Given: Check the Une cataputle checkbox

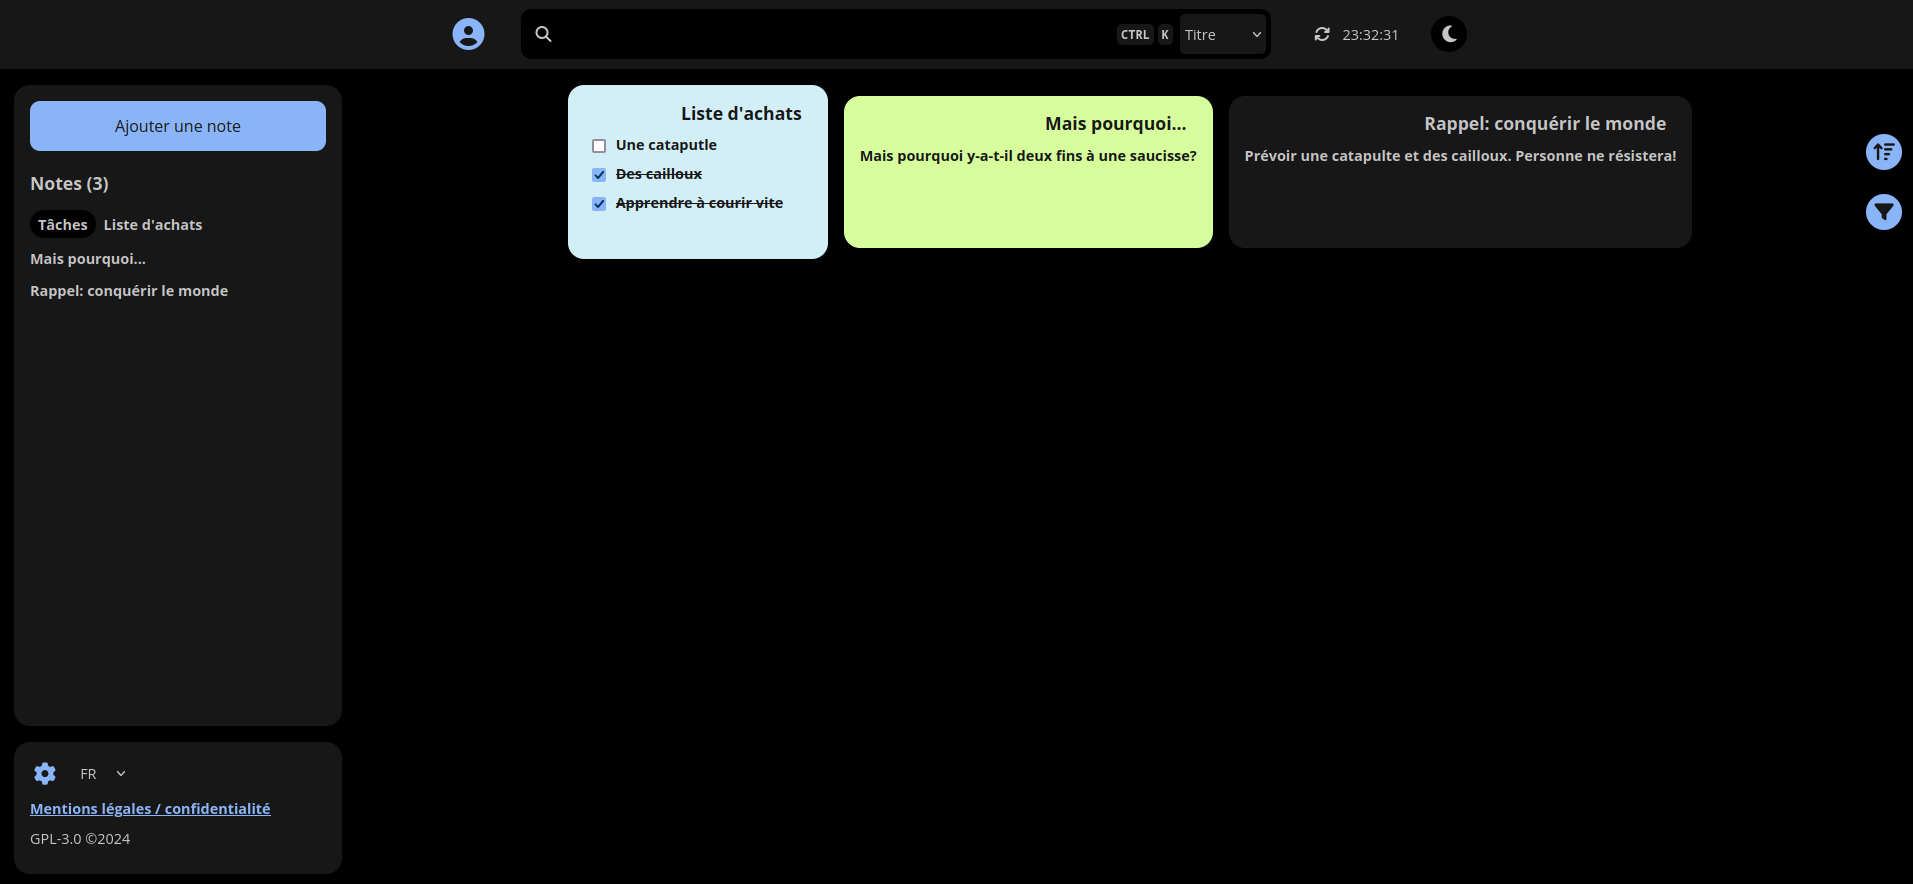Looking at the screenshot, I should click(x=599, y=146).
